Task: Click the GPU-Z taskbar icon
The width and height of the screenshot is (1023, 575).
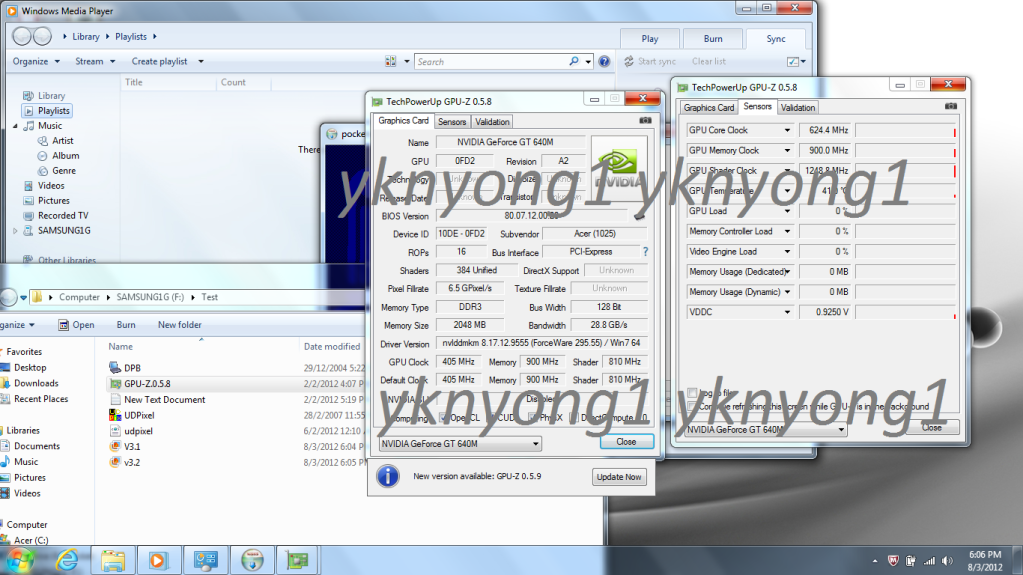Action: tap(297, 560)
